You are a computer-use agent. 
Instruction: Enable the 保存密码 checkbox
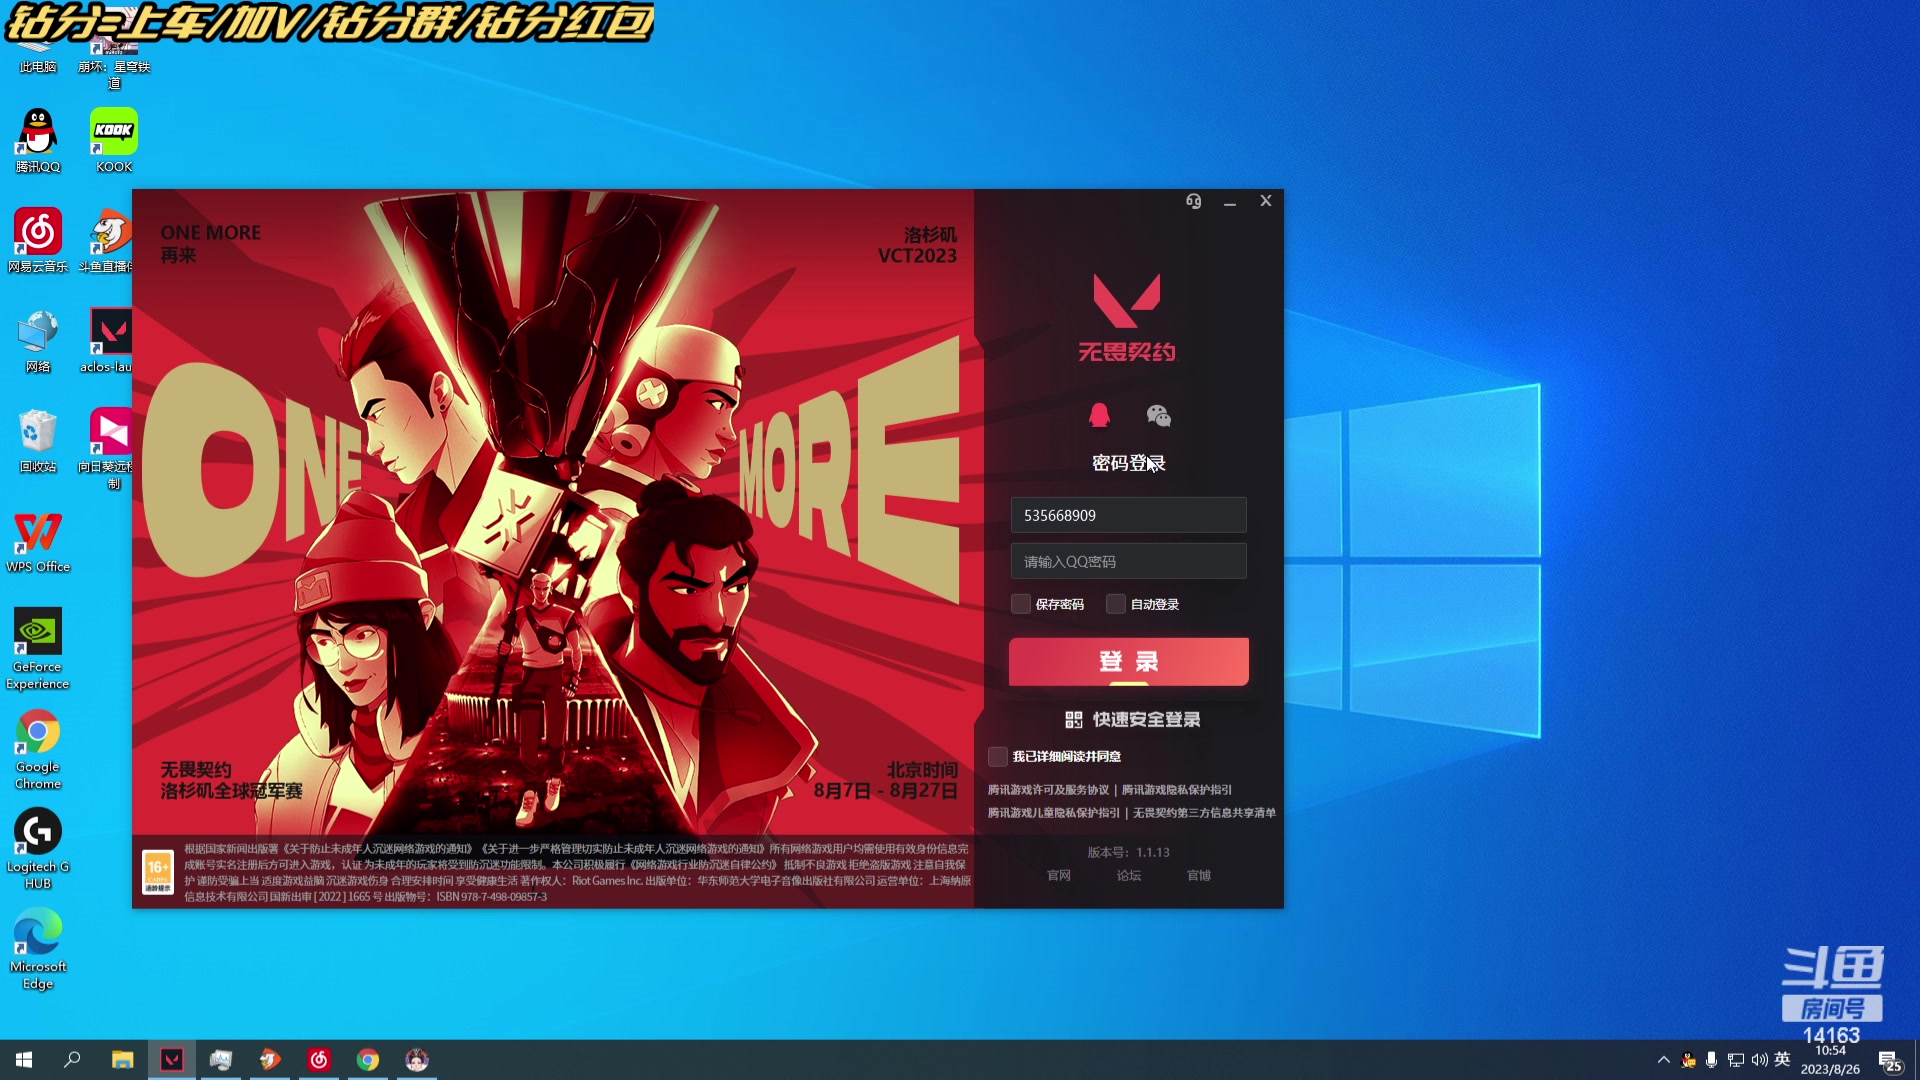click(1020, 604)
